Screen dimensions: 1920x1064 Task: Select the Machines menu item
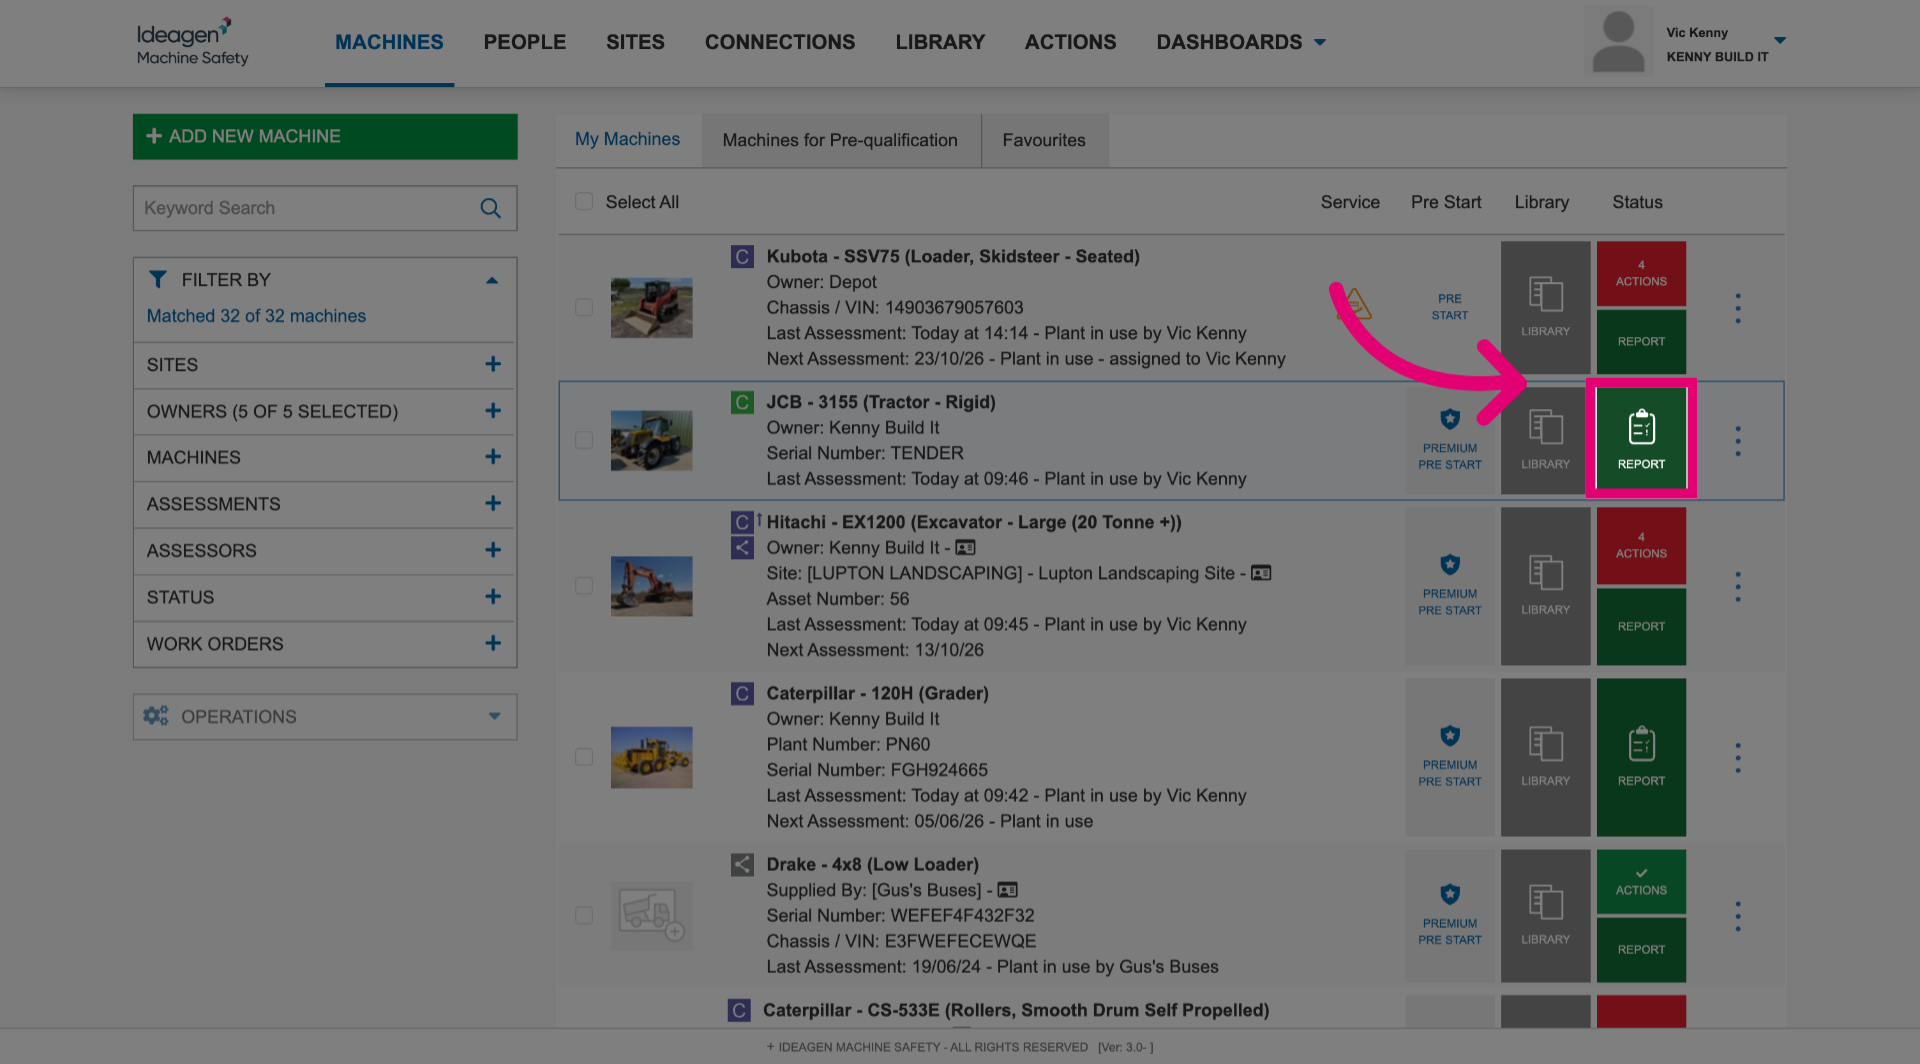click(x=389, y=42)
